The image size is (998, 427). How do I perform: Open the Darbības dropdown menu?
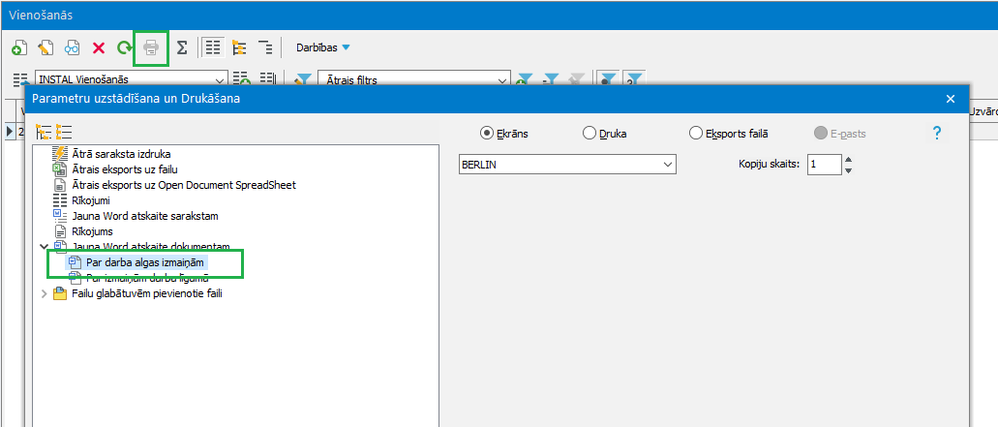[x=323, y=48]
